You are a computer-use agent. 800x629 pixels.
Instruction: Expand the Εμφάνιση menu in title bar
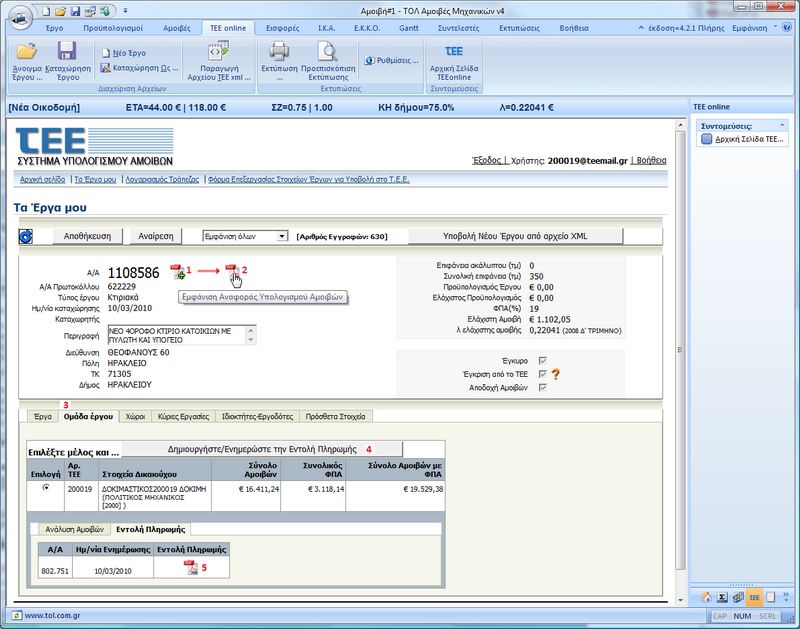pos(750,28)
